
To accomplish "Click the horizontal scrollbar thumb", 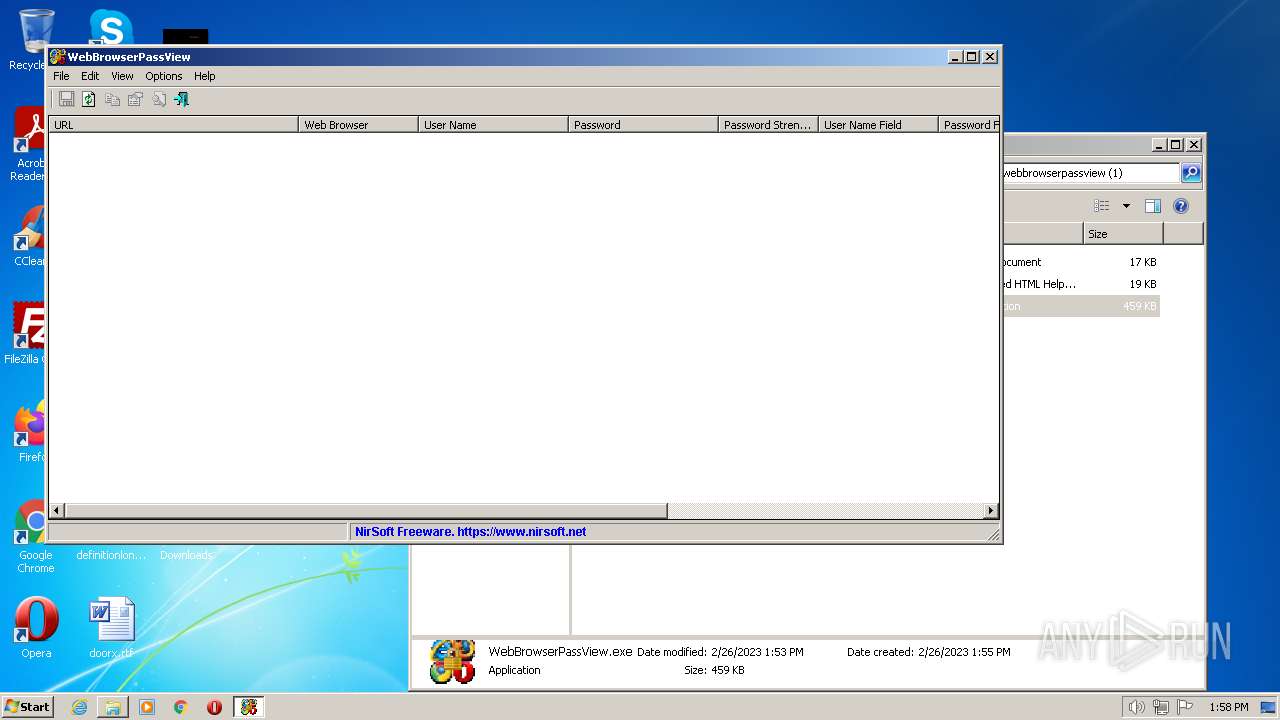I will (x=366, y=511).
